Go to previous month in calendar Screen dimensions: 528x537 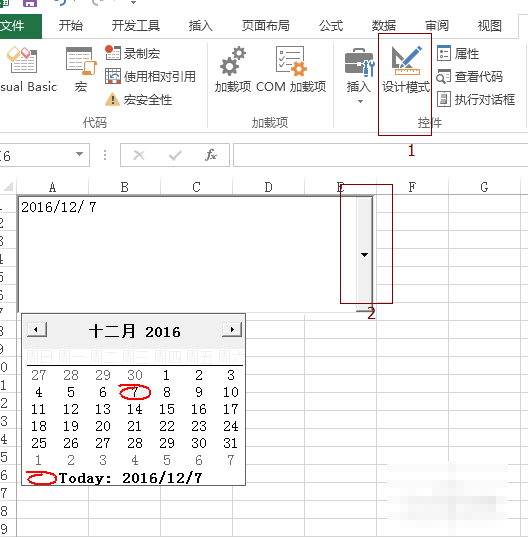37,330
